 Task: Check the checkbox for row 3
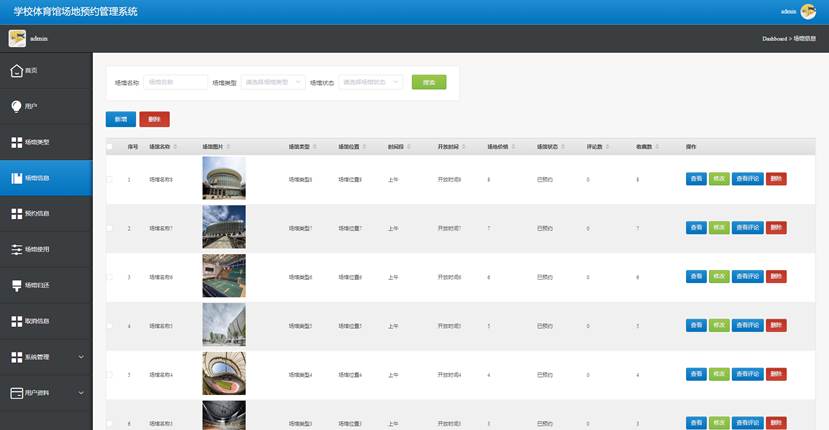pos(109,277)
